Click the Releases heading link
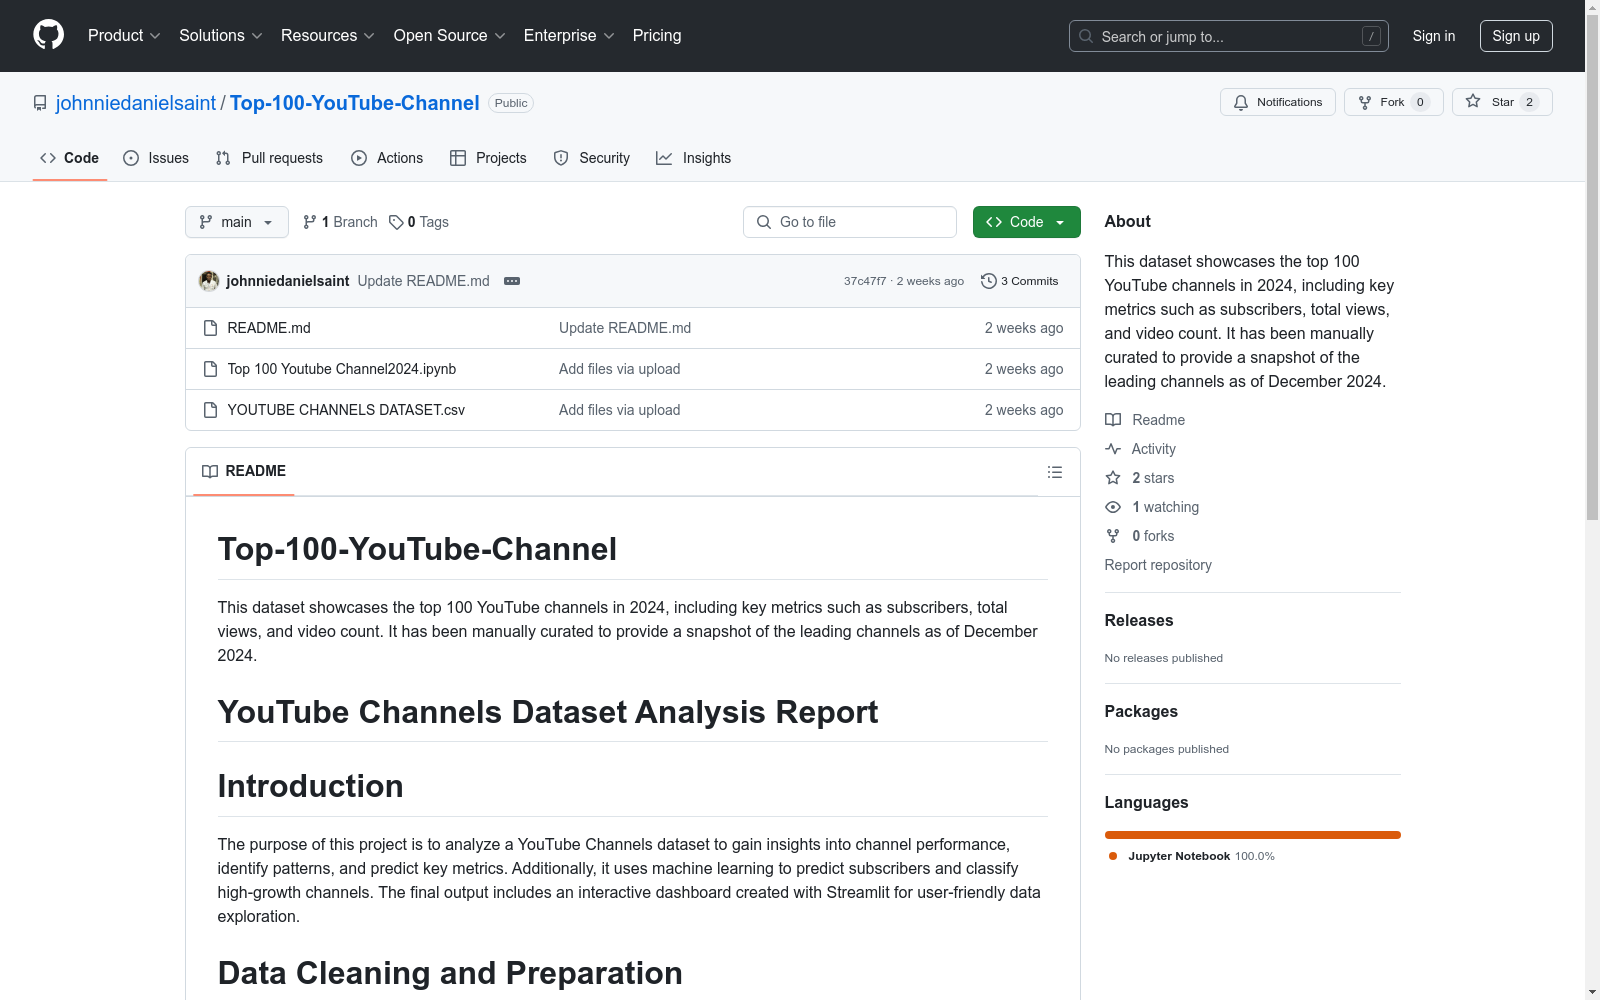 coord(1139,620)
